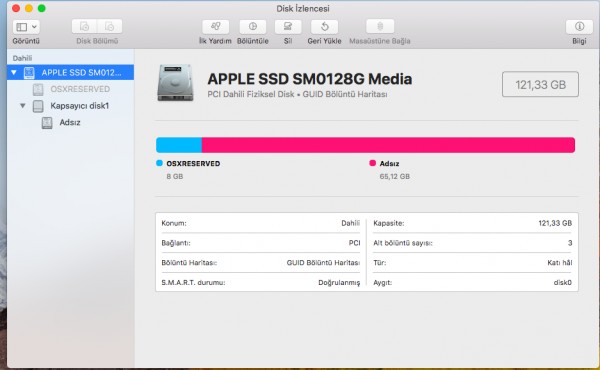The image size is (600, 370).
Task: Click the Kapasite row label
Action: 389,223
